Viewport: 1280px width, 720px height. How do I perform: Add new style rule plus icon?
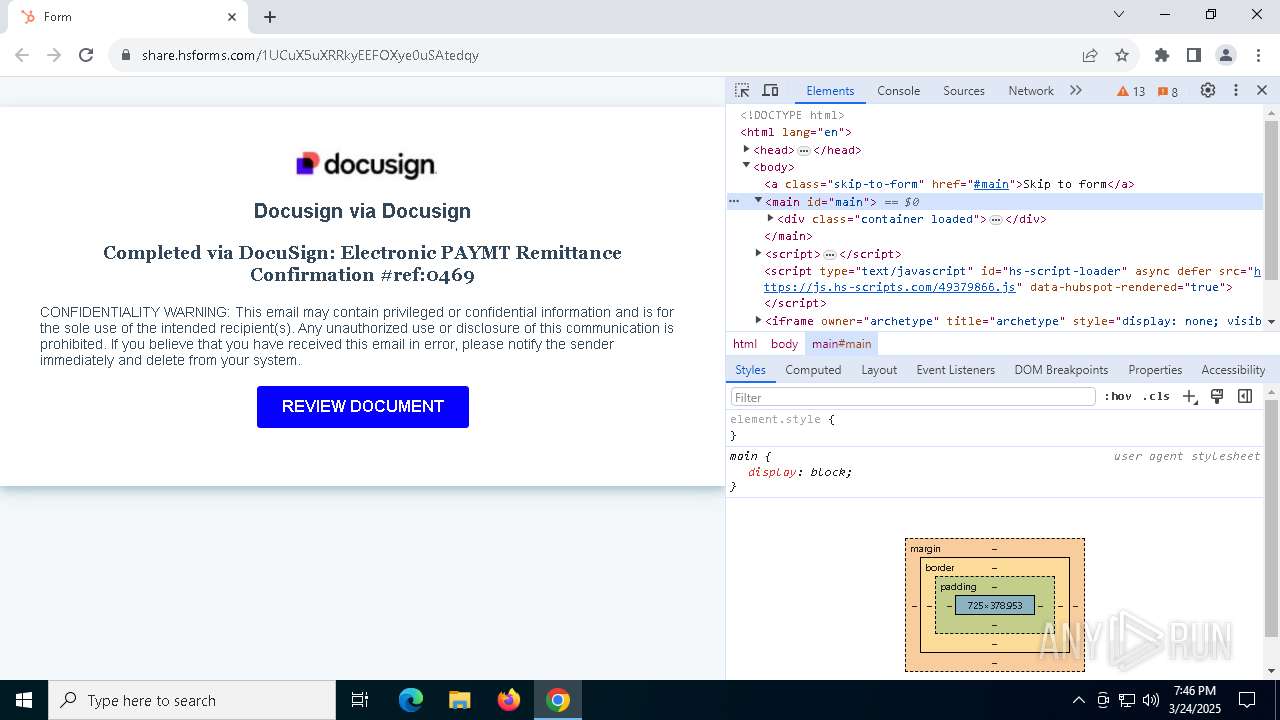(x=1189, y=397)
